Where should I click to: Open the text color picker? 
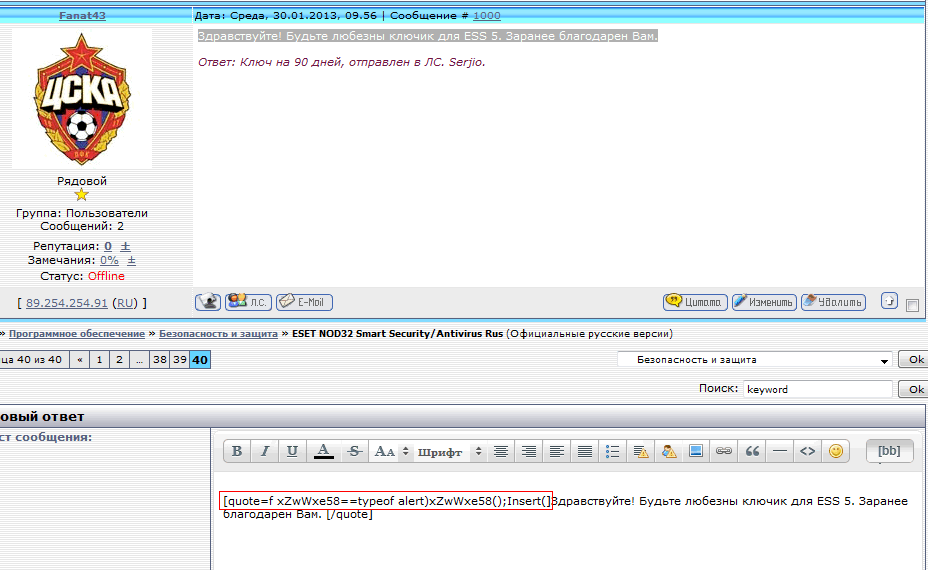coord(323,451)
